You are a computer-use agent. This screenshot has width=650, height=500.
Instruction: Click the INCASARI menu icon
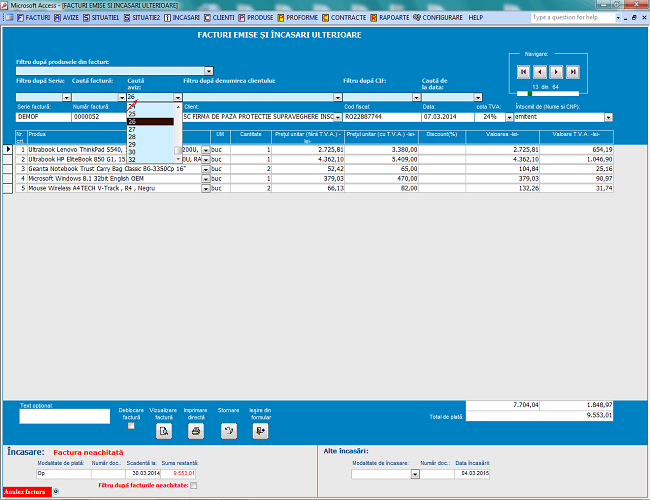tap(167, 18)
